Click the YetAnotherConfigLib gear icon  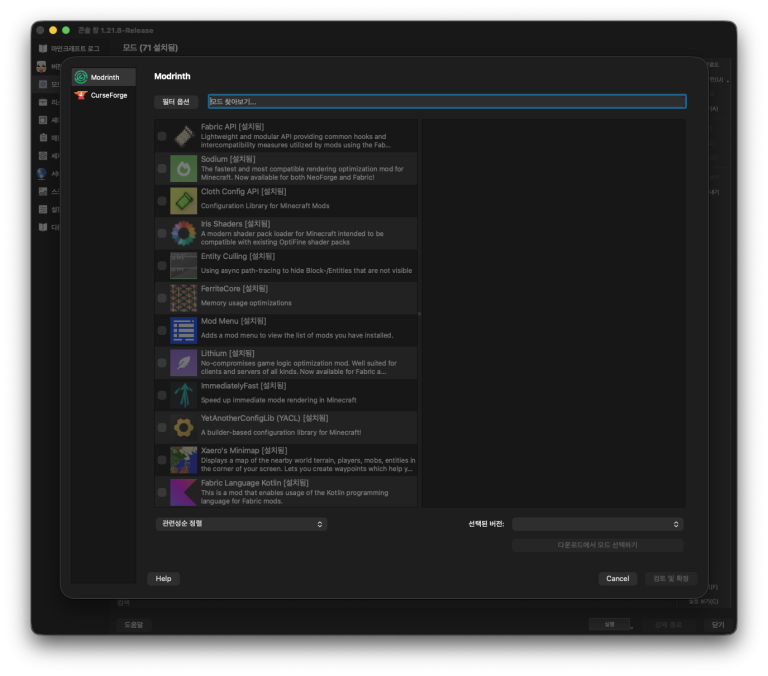[184, 427]
